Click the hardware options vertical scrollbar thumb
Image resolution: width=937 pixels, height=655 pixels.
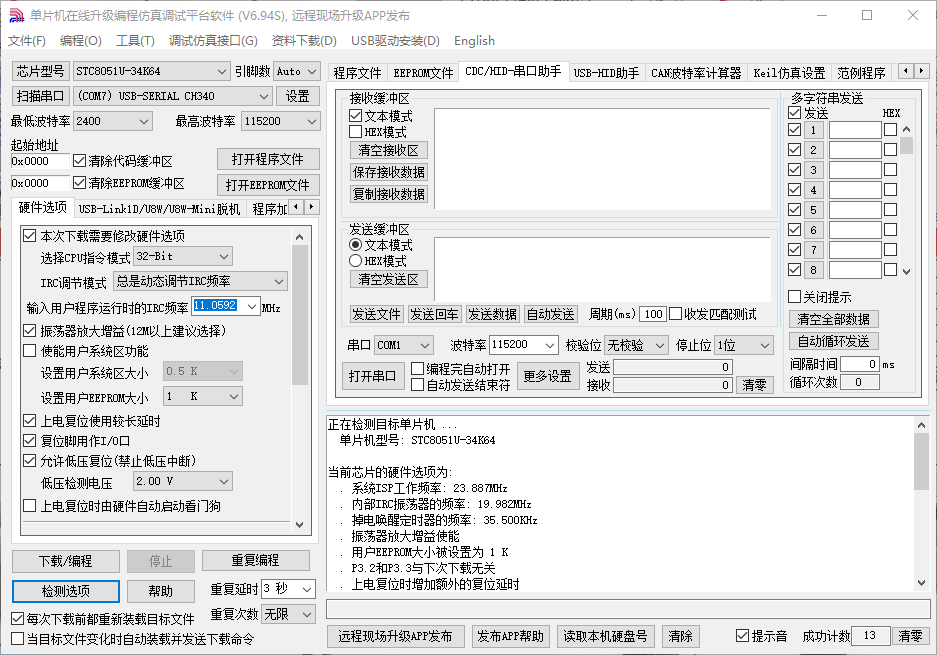(299, 315)
